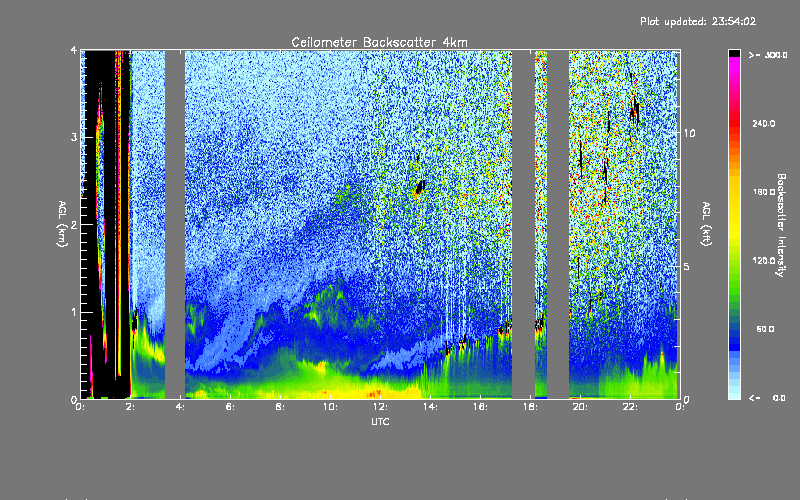The width and height of the screenshot is (800, 500).
Task: Click the '<= 0.0' colorbar value
Action: pyautogui.click(x=768, y=398)
